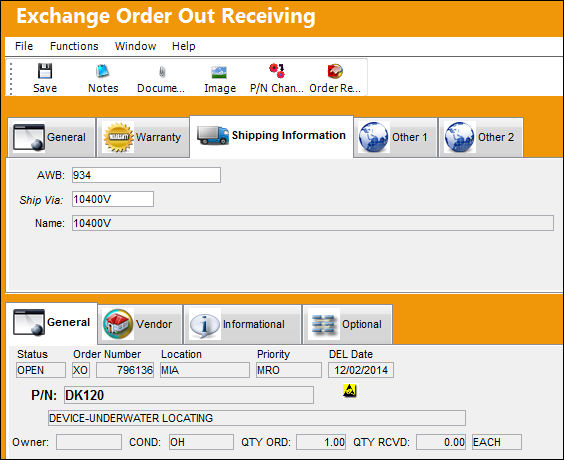Image resolution: width=564 pixels, height=460 pixels.
Task: Click the yellow ESD warning icon
Action: 349,391
